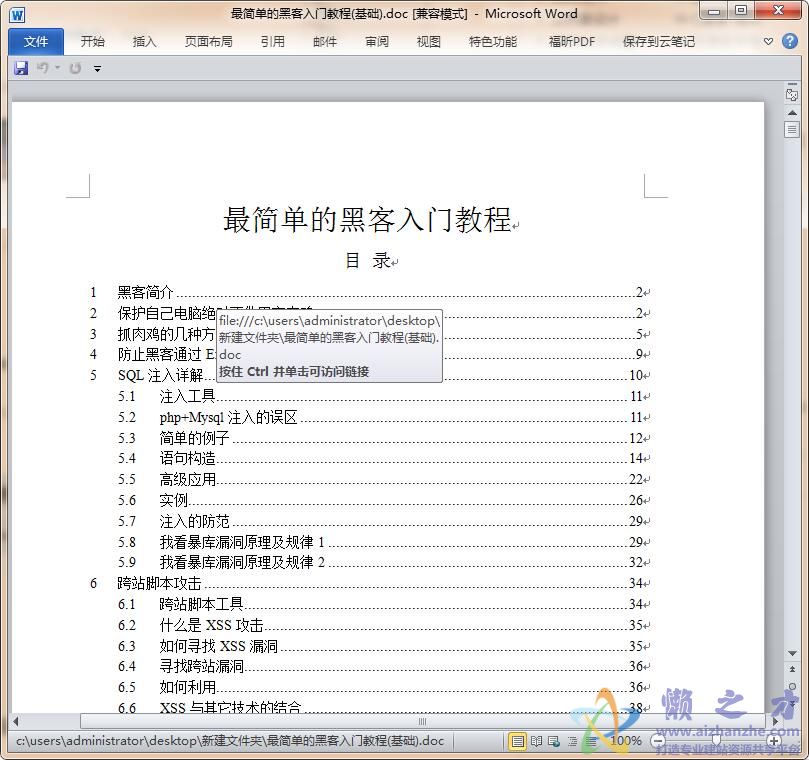Switch to the 插入 ribbon tab
Image resolution: width=809 pixels, height=760 pixels.
146,41
